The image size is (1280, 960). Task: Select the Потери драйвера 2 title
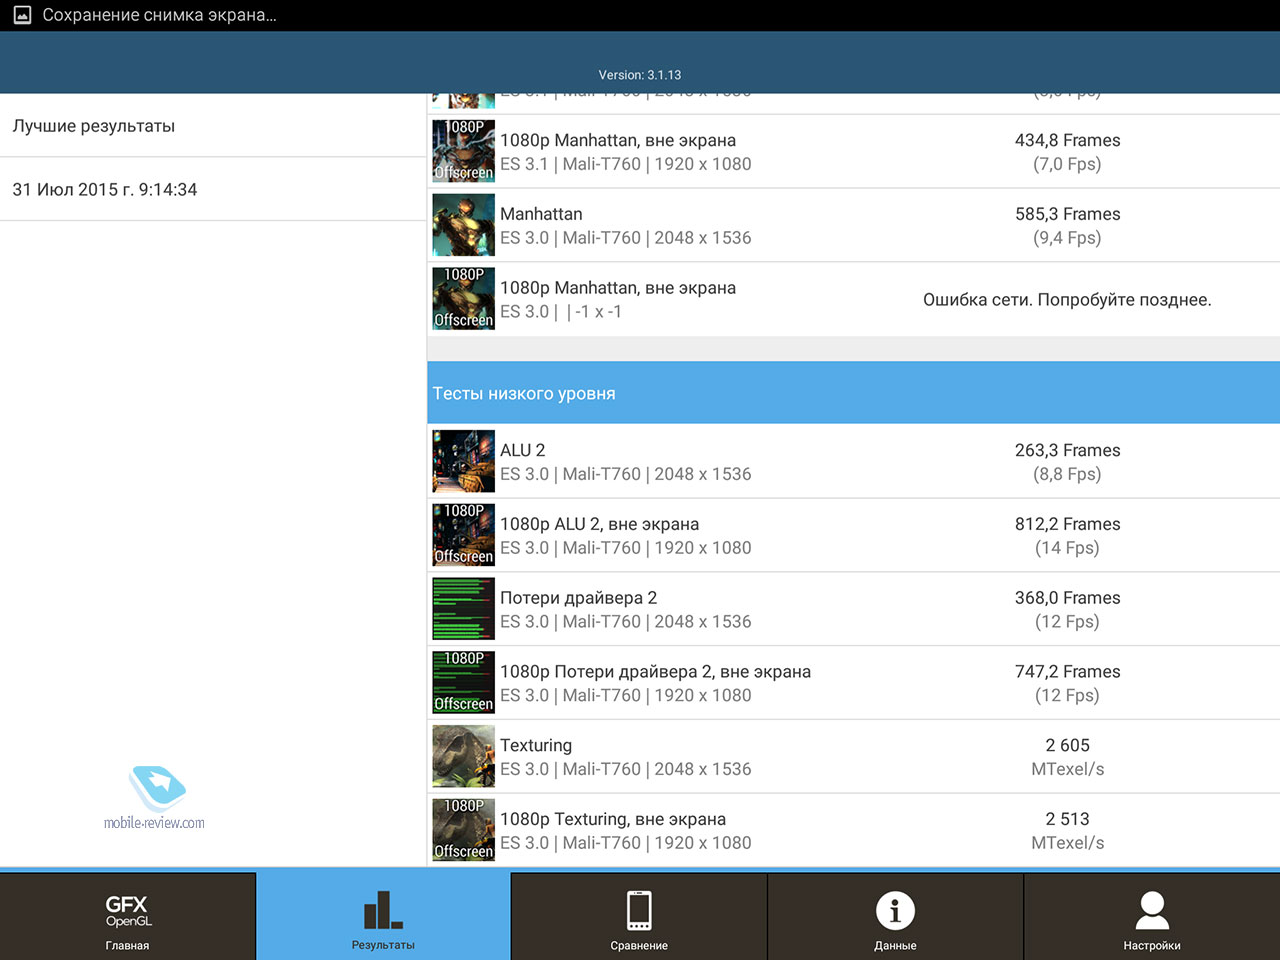click(x=578, y=598)
